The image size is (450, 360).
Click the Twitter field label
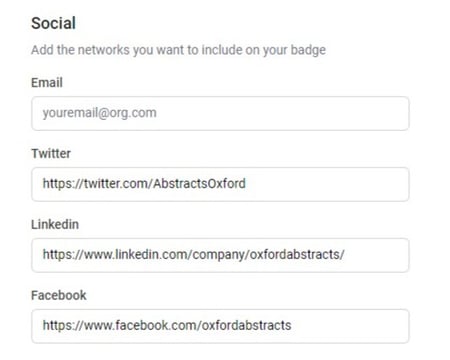point(51,154)
